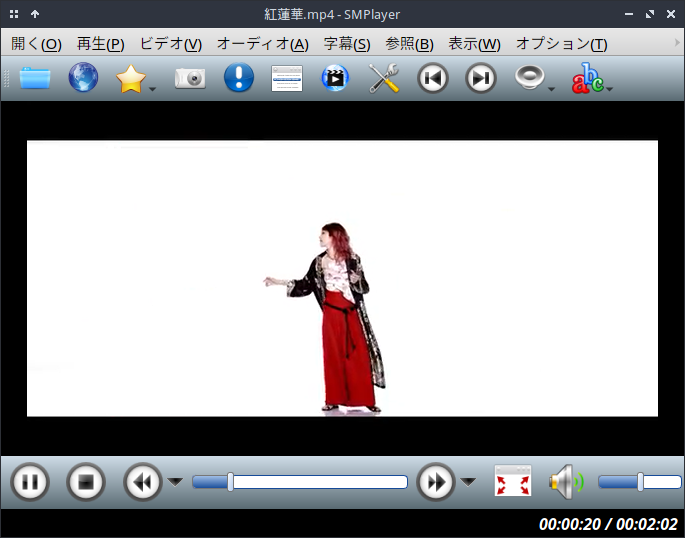The width and height of the screenshot is (685, 538).
Task: Open the 字幕(S) menu
Action: (x=347, y=44)
